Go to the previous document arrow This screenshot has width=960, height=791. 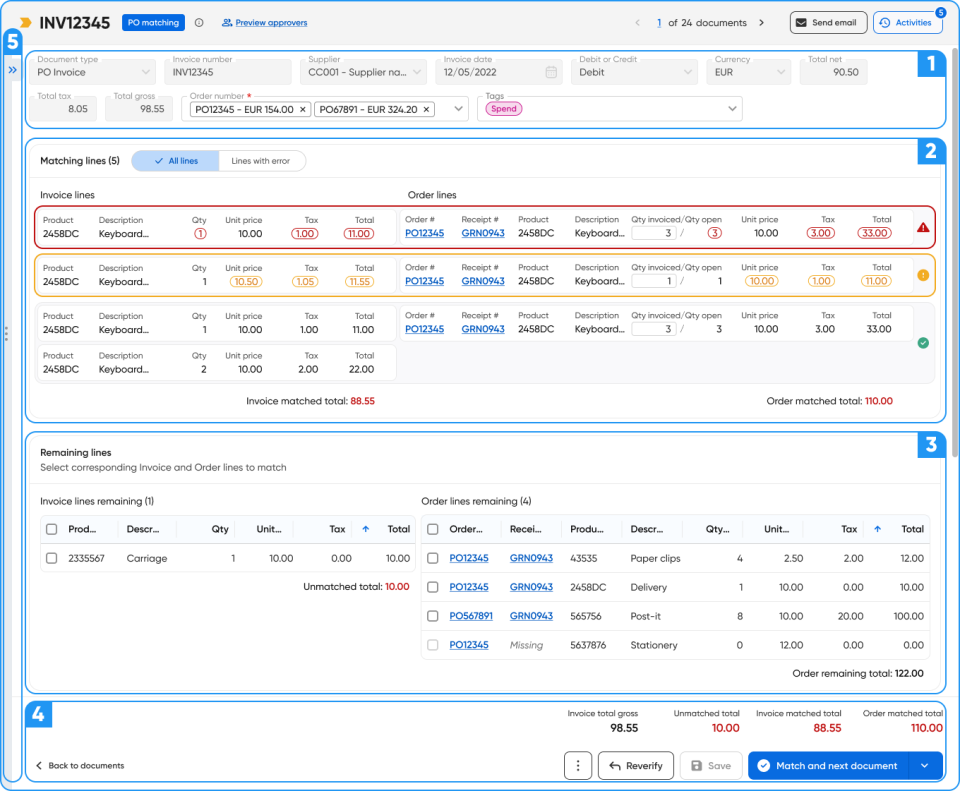pyautogui.click(x=638, y=23)
